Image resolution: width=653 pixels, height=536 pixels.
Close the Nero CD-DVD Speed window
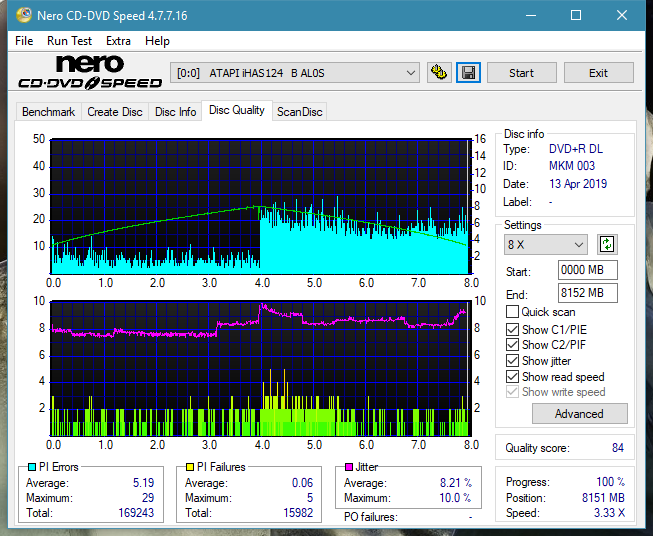[x=622, y=15]
